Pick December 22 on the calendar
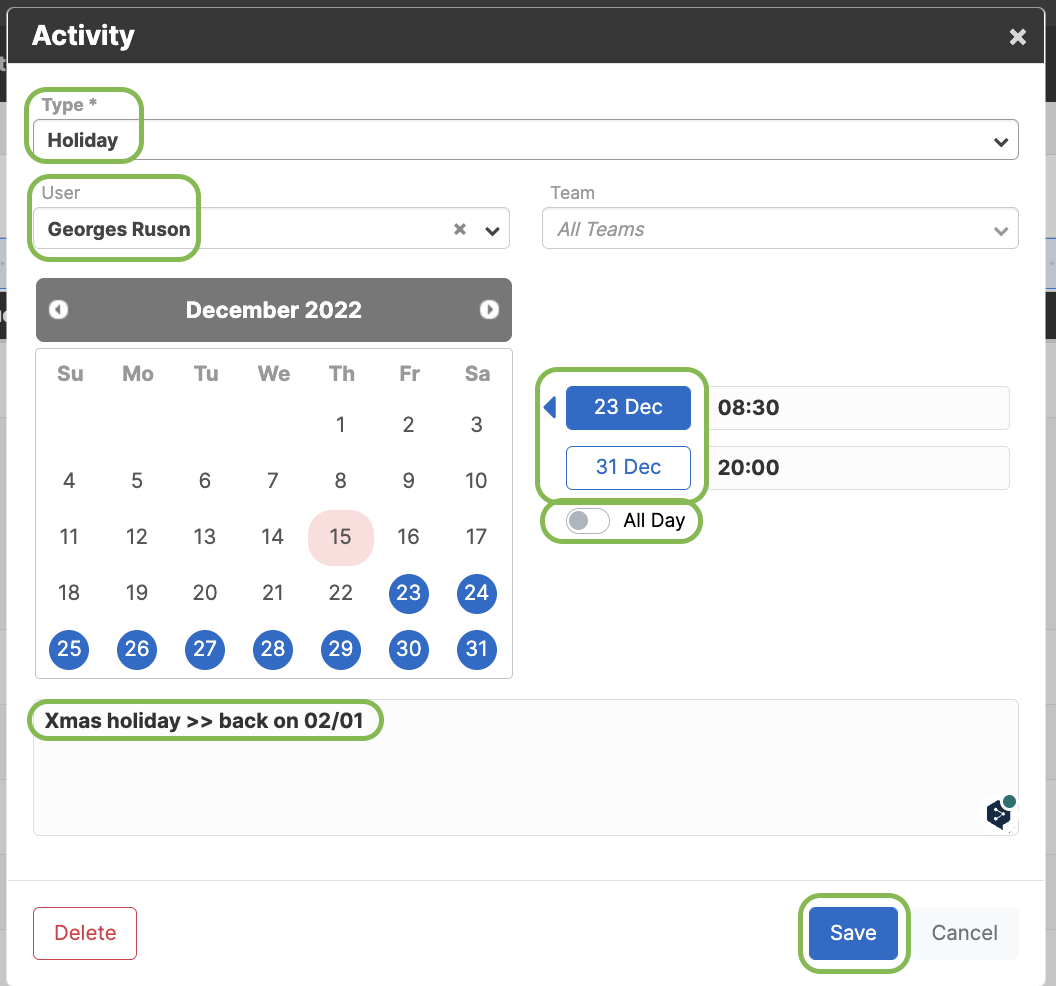This screenshot has height=986, width=1056. coord(341,593)
